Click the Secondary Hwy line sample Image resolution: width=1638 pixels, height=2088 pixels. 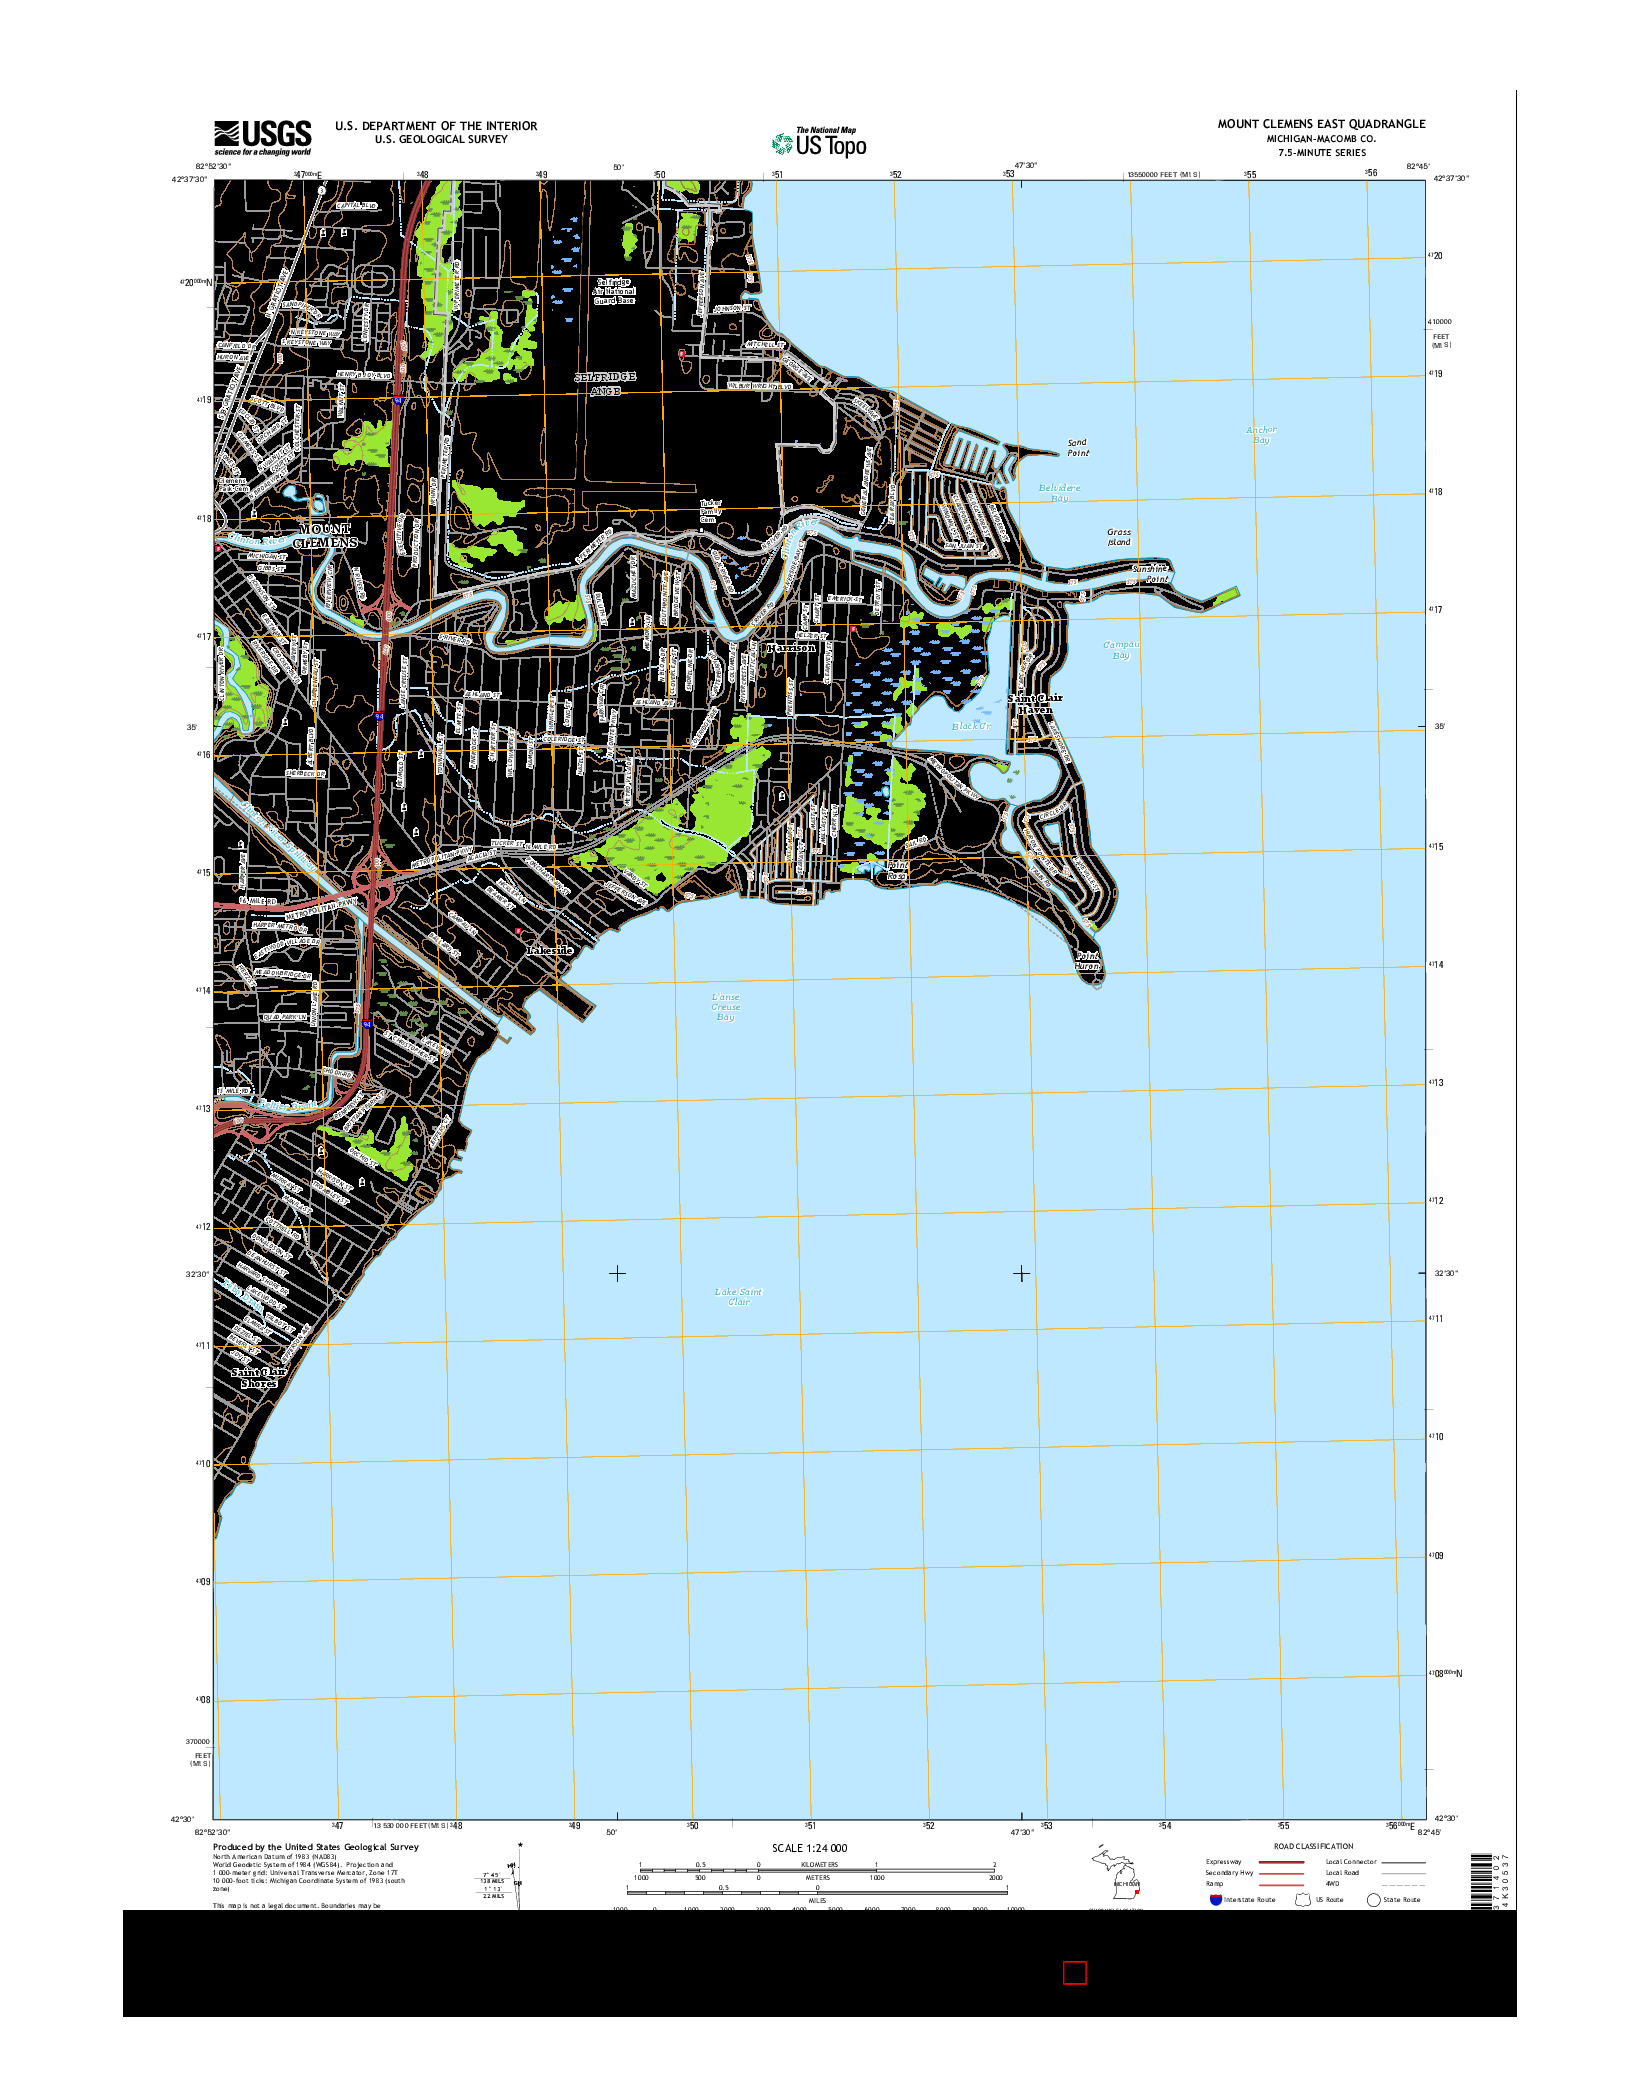pyautogui.click(x=1280, y=1872)
